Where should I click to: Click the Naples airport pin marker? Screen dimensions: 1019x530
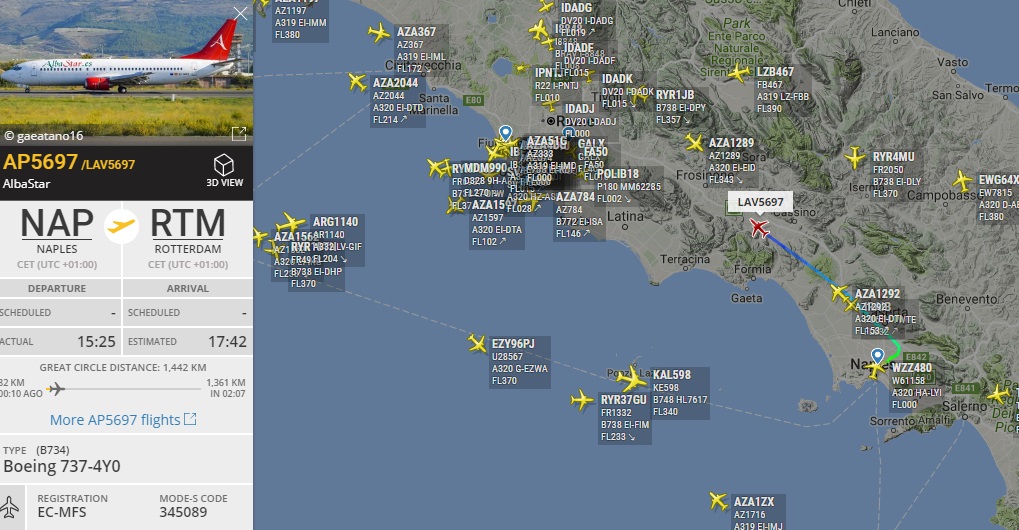877,356
